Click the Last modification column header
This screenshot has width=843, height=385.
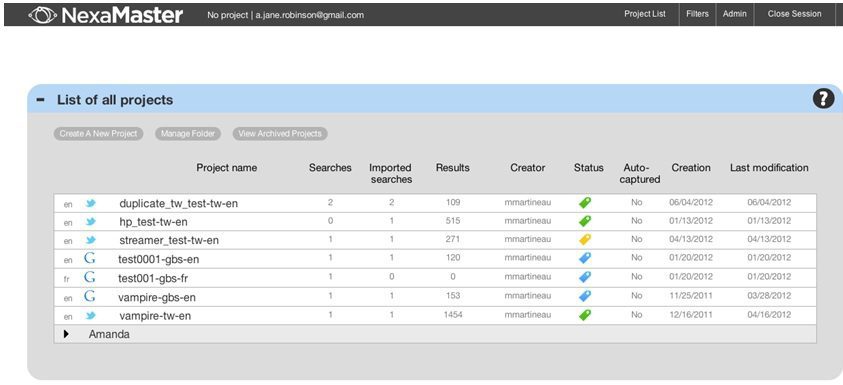[x=769, y=168]
